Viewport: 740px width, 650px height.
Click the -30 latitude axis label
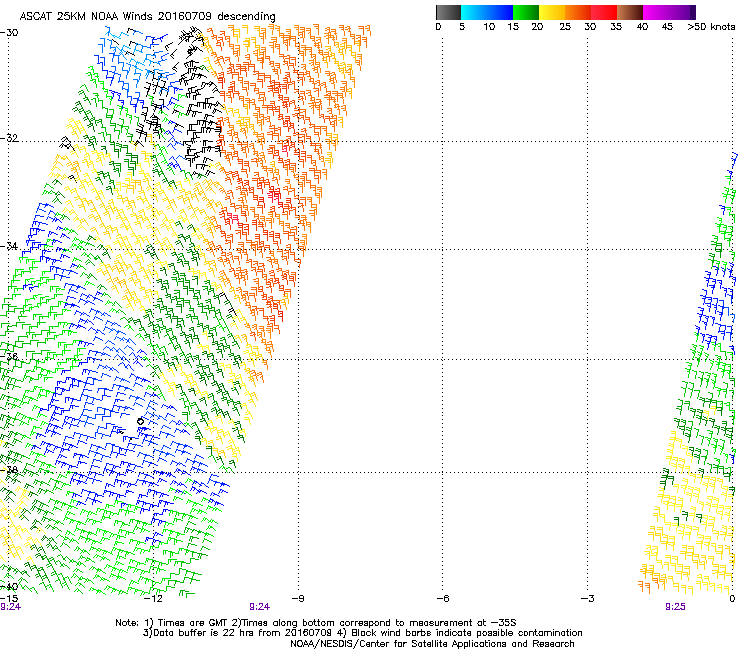pyautogui.click(x=9, y=33)
